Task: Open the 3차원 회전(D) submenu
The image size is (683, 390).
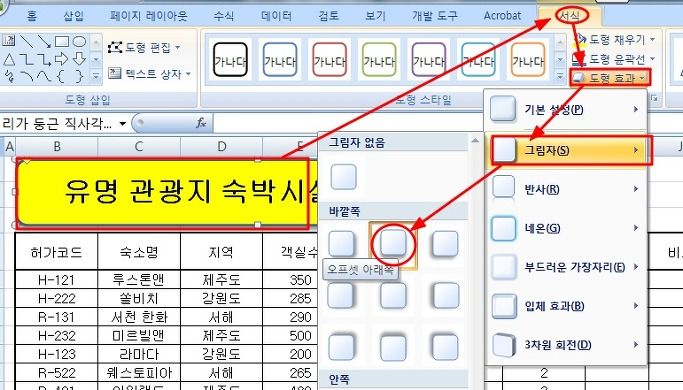Action: (x=566, y=345)
